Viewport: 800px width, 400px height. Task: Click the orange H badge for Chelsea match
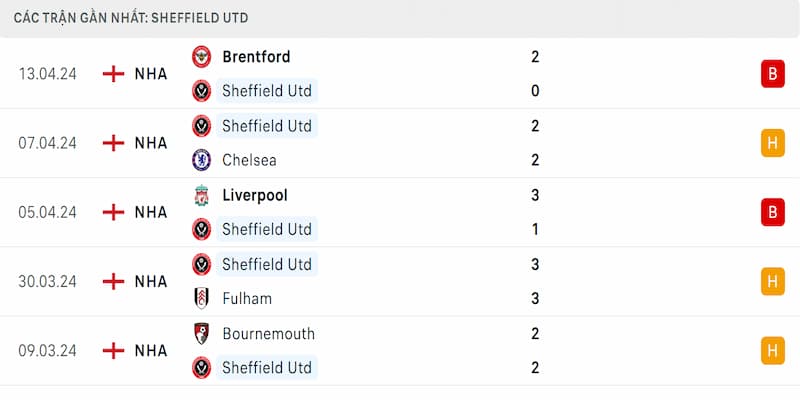point(772,143)
